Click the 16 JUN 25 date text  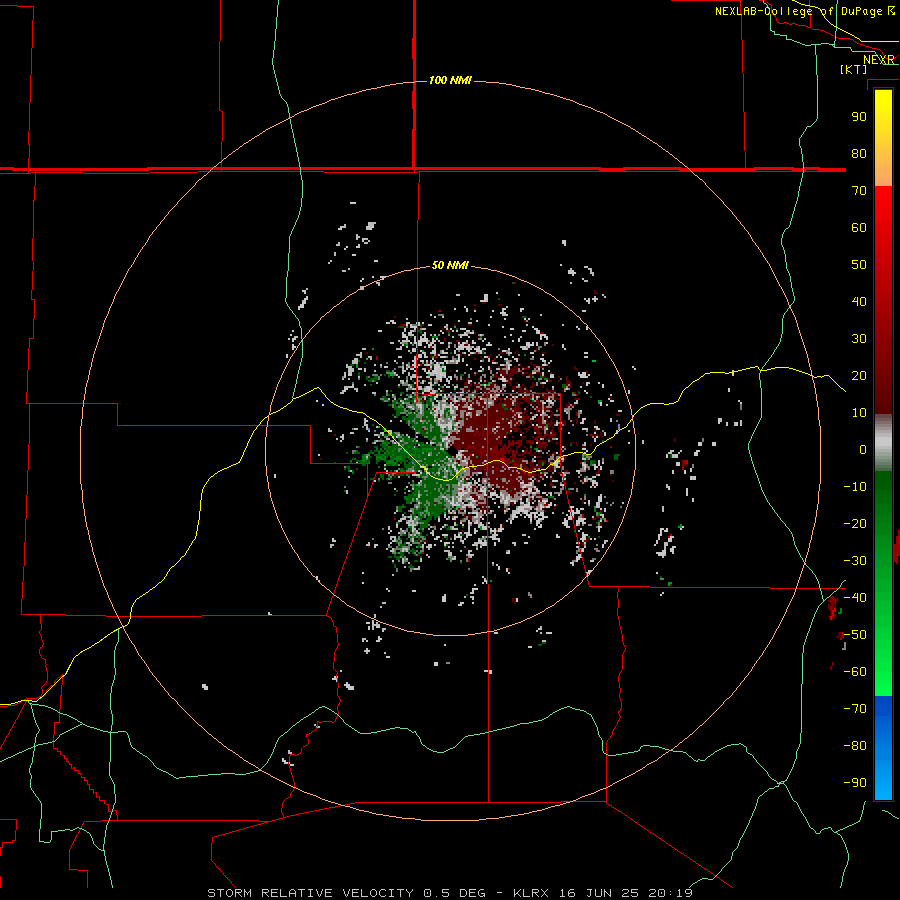[x=599, y=893]
